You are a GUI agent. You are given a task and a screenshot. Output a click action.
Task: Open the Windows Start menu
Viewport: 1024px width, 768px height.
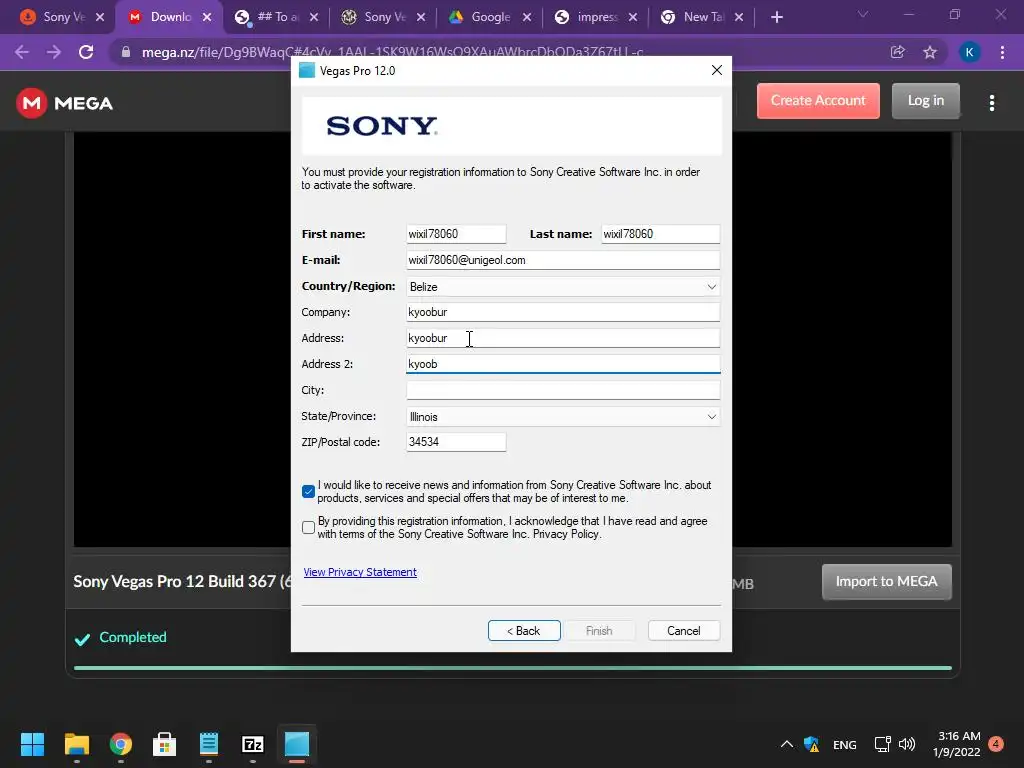(32, 744)
